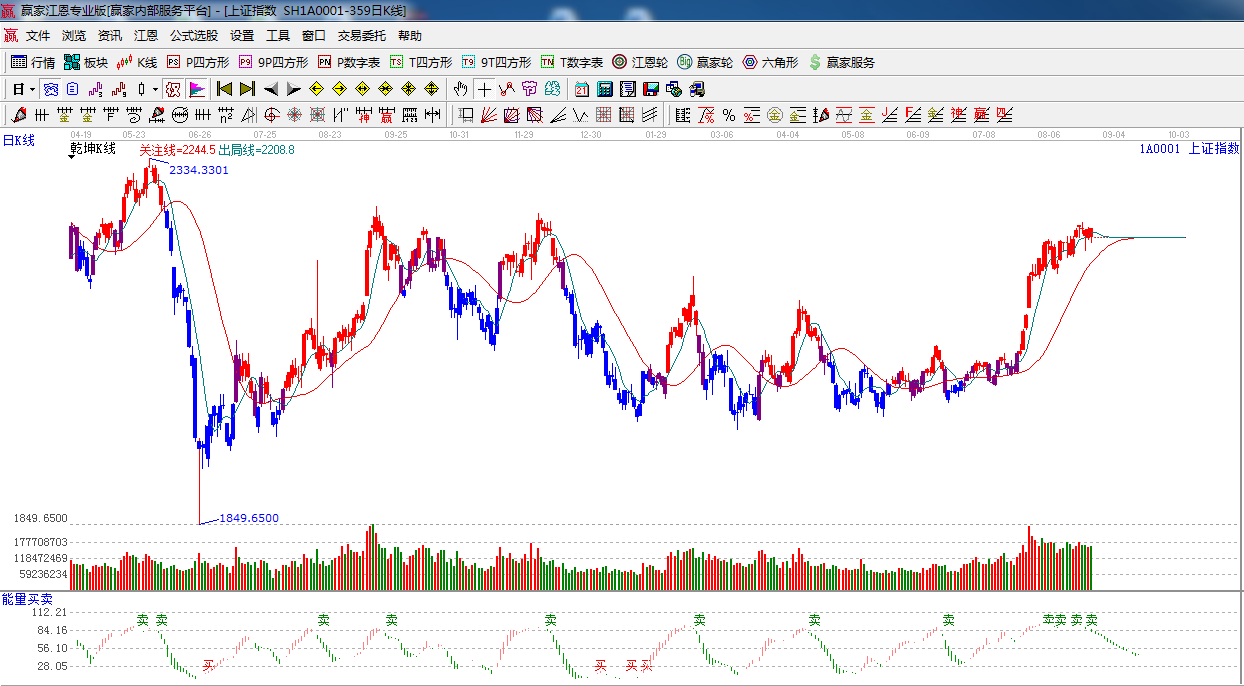Viewport: 1244px width, 686px height.
Task: Open the calculator icon in toolbar
Action: 604,89
